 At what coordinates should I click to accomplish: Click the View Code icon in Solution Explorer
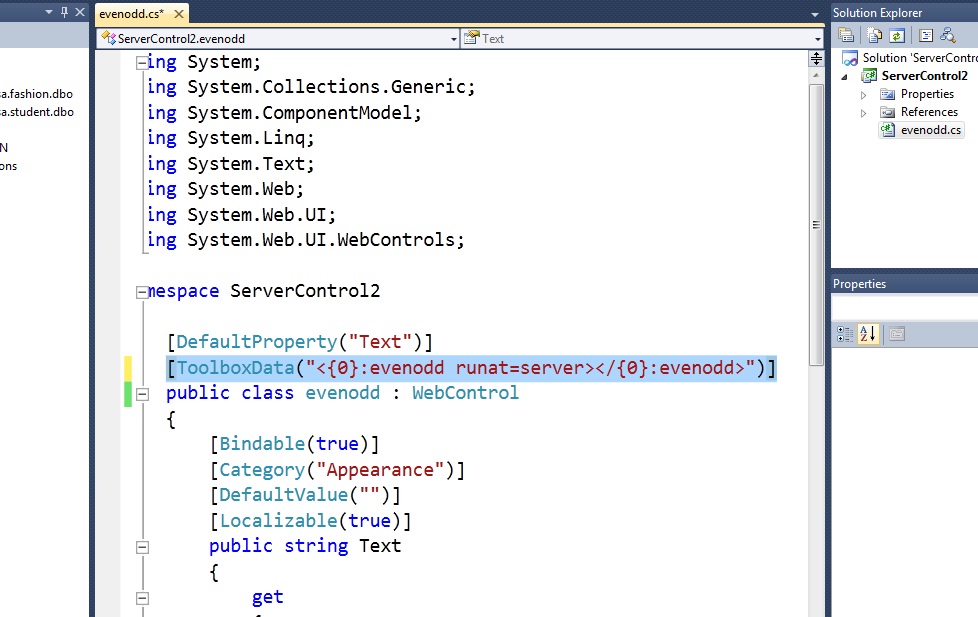(926, 35)
